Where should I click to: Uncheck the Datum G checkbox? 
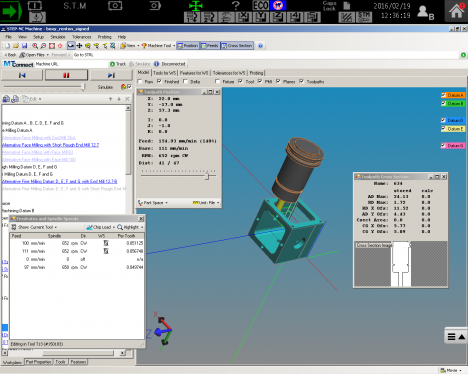click(x=443, y=145)
